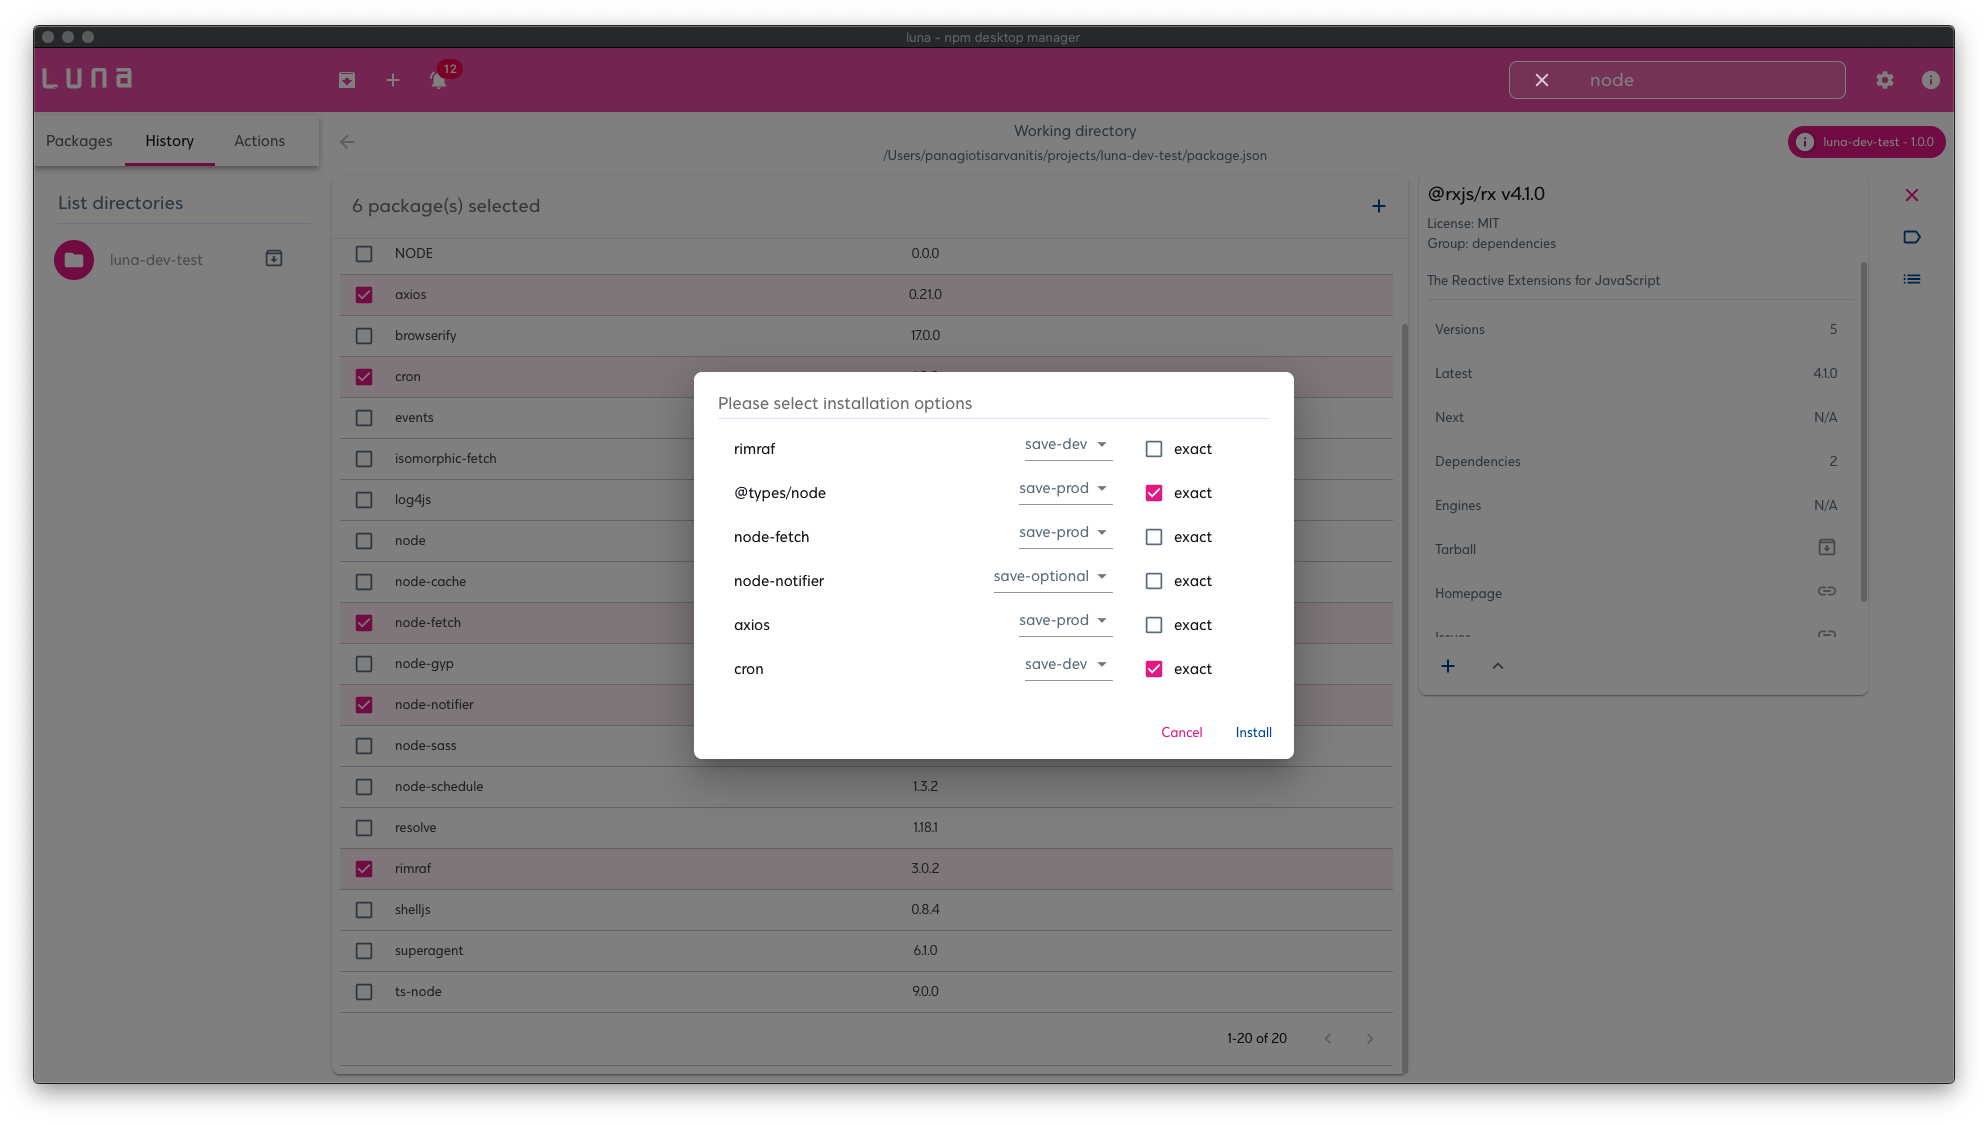Cancel the installation options dialog
This screenshot has width=1988, height=1125.
click(x=1181, y=732)
